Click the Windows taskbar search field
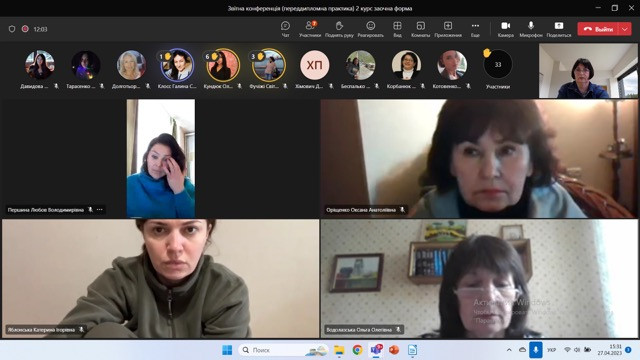The height and width of the screenshot is (360, 640). (x=283, y=350)
